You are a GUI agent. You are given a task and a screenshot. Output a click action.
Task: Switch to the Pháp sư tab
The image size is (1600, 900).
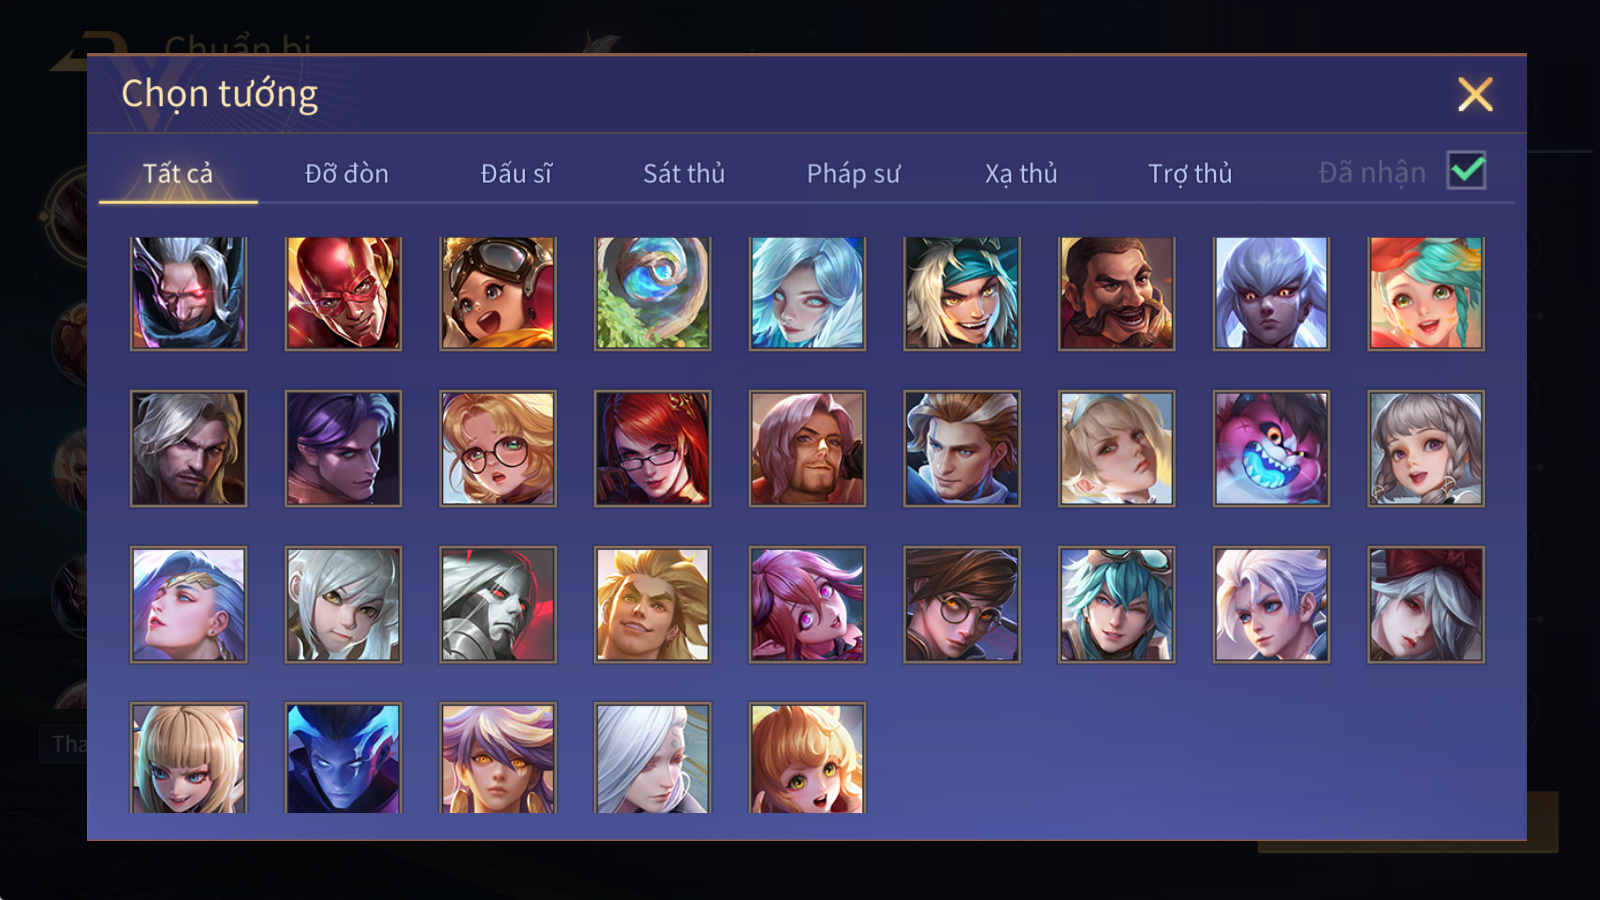click(853, 173)
